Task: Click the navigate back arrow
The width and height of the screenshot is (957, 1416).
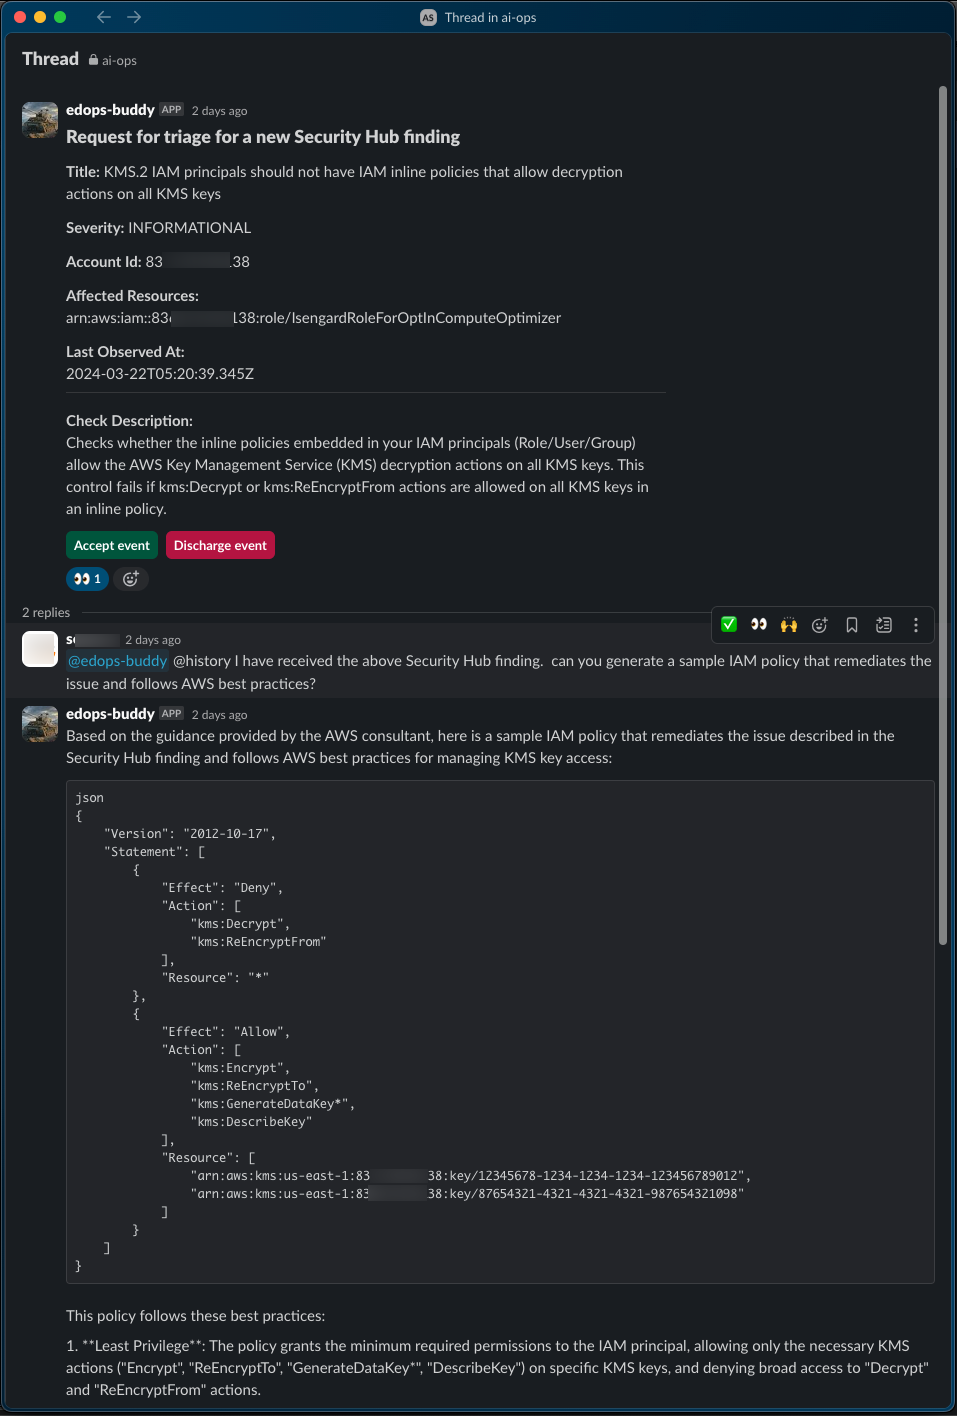Action: click(x=103, y=16)
